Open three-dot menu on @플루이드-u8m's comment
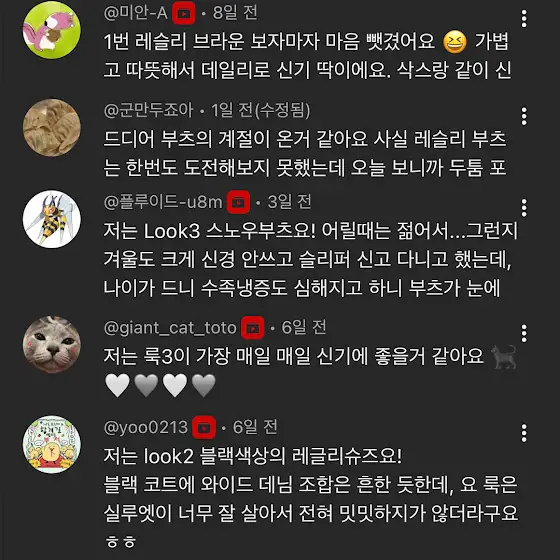The width and height of the screenshot is (560, 560). [x=524, y=208]
